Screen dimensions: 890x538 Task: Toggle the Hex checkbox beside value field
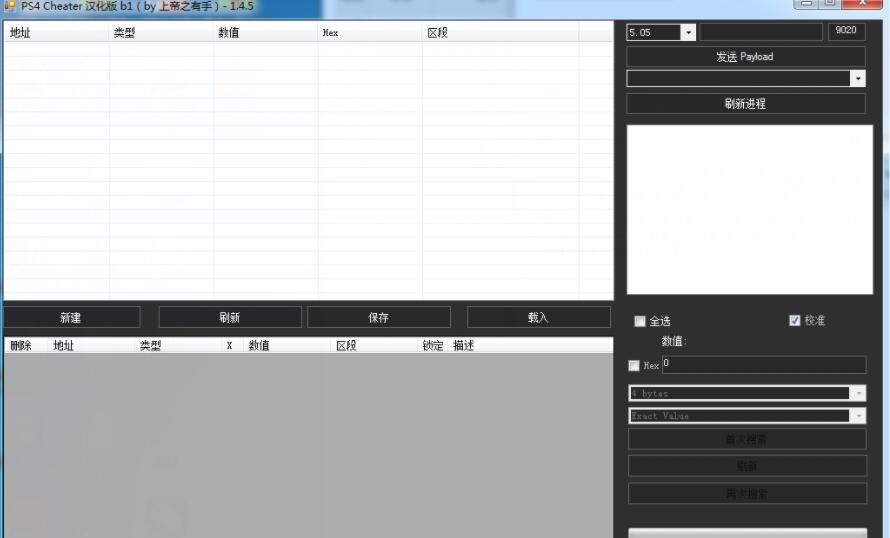634,365
